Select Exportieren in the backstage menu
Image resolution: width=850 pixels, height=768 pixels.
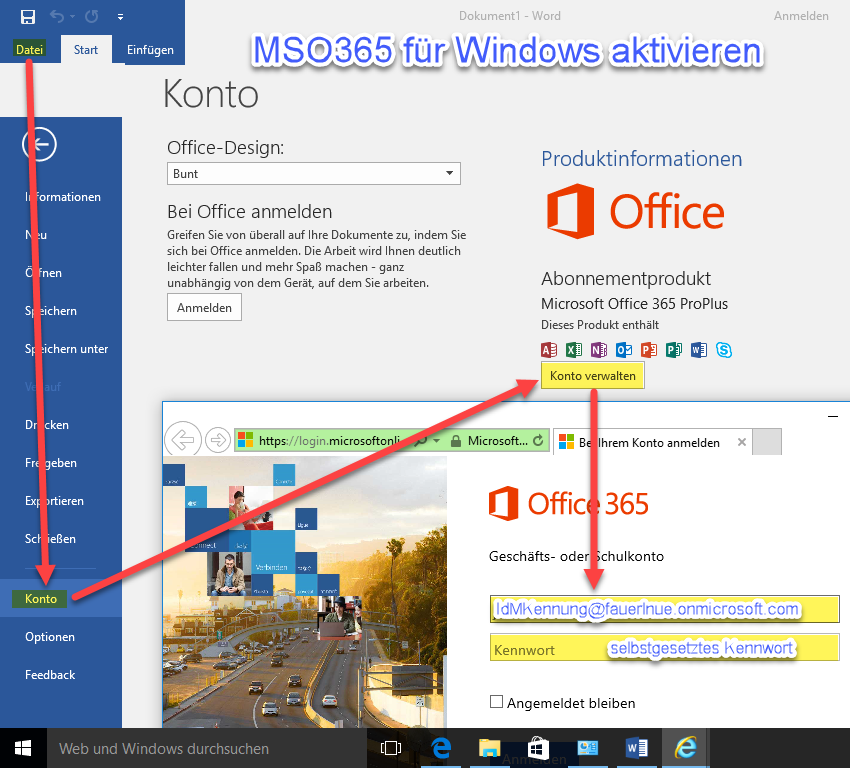[55, 500]
